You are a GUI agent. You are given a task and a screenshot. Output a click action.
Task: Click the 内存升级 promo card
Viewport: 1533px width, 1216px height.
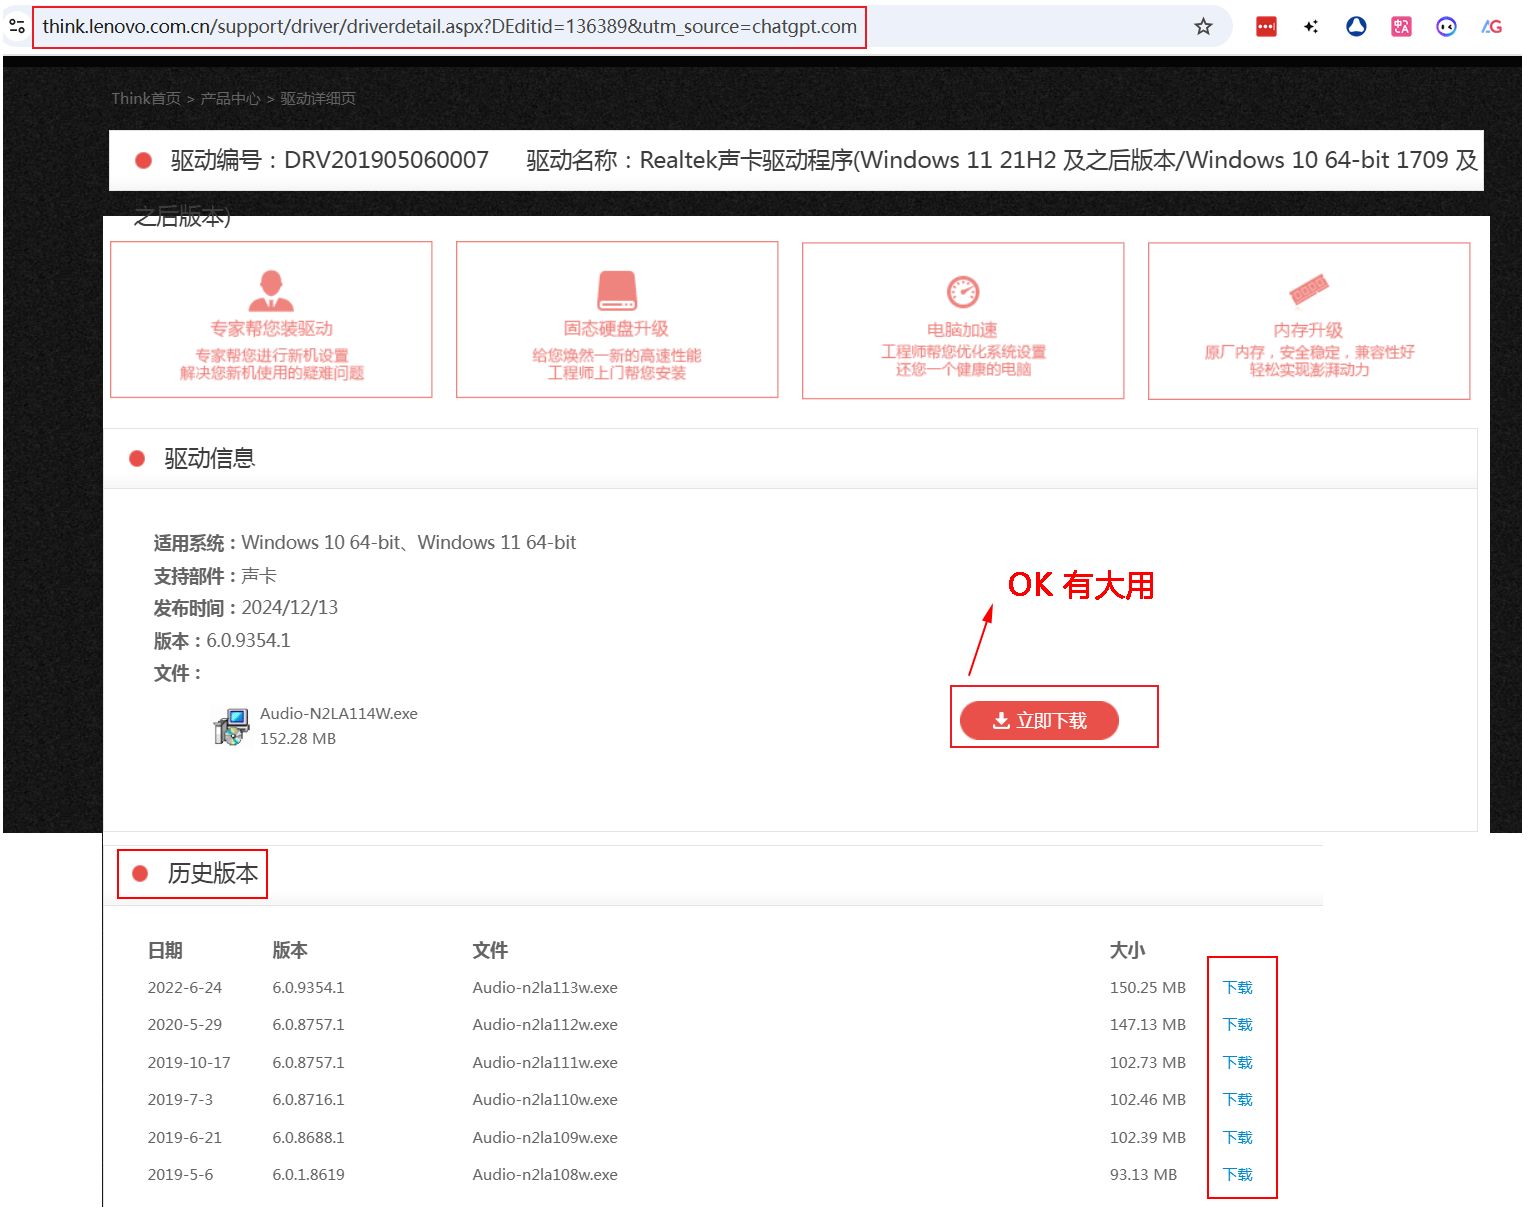[1309, 321]
